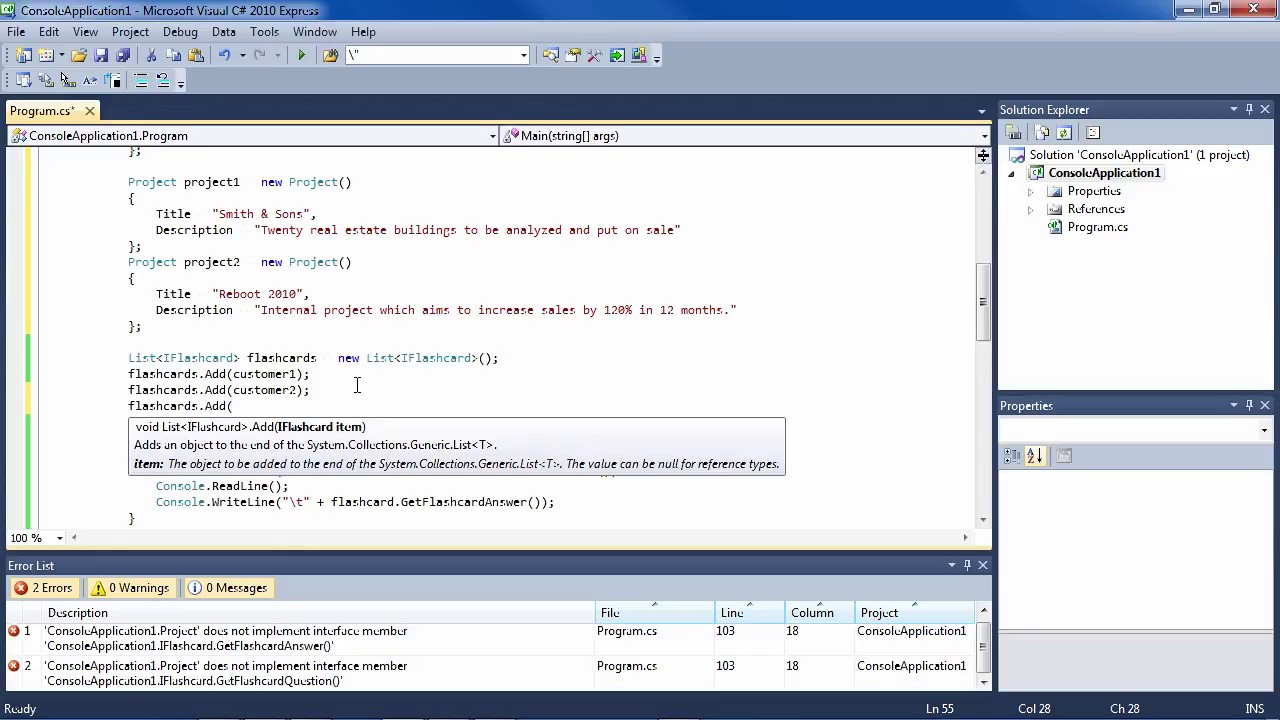
Task: Toggle auto-hide pin on Properties panel
Action: (1249, 406)
